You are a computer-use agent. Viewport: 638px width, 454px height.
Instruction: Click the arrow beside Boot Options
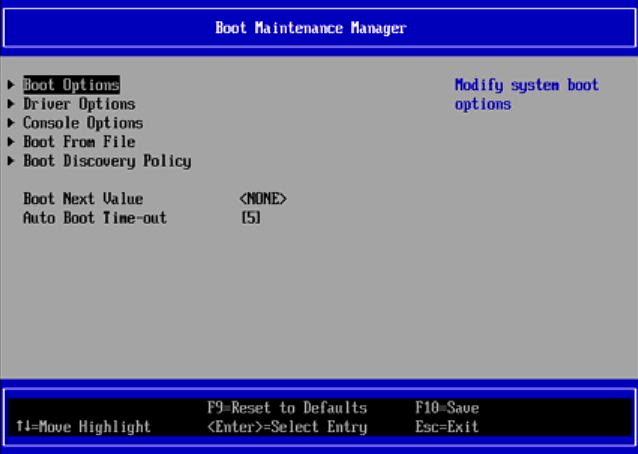(11, 85)
